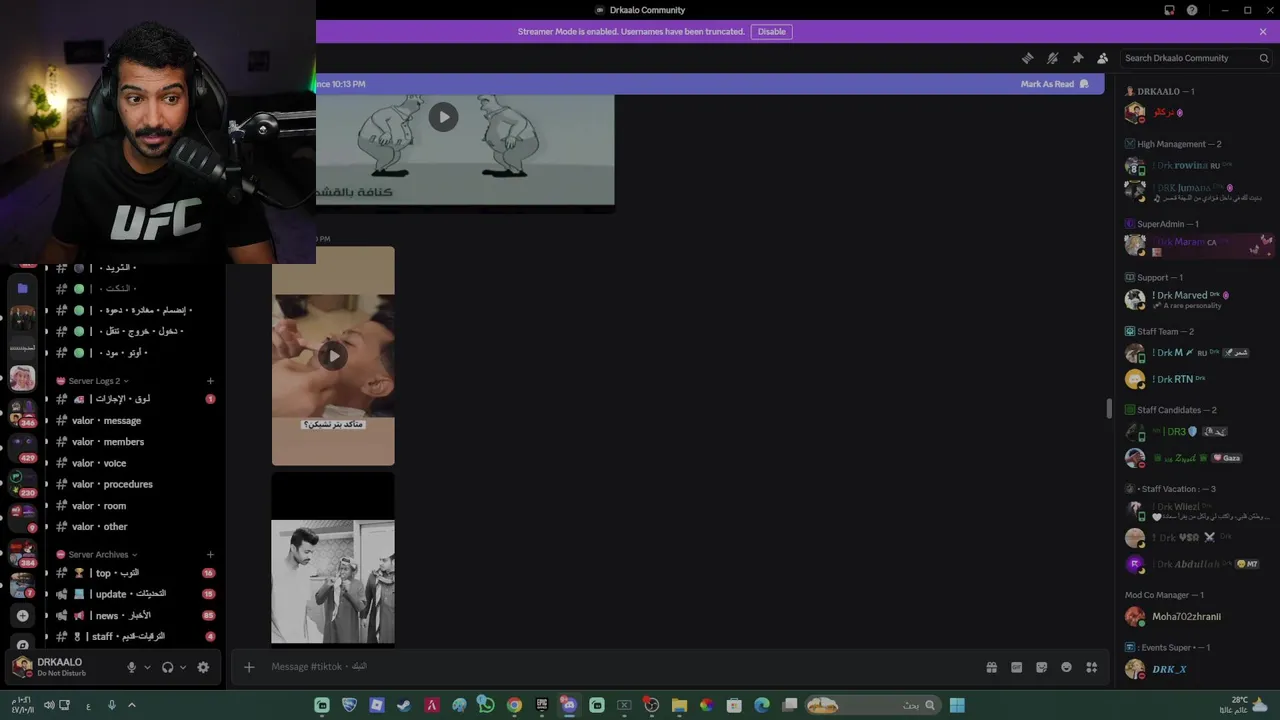Dismiss the streamer mode banner
The width and height of the screenshot is (1280, 720).
click(1263, 31)
